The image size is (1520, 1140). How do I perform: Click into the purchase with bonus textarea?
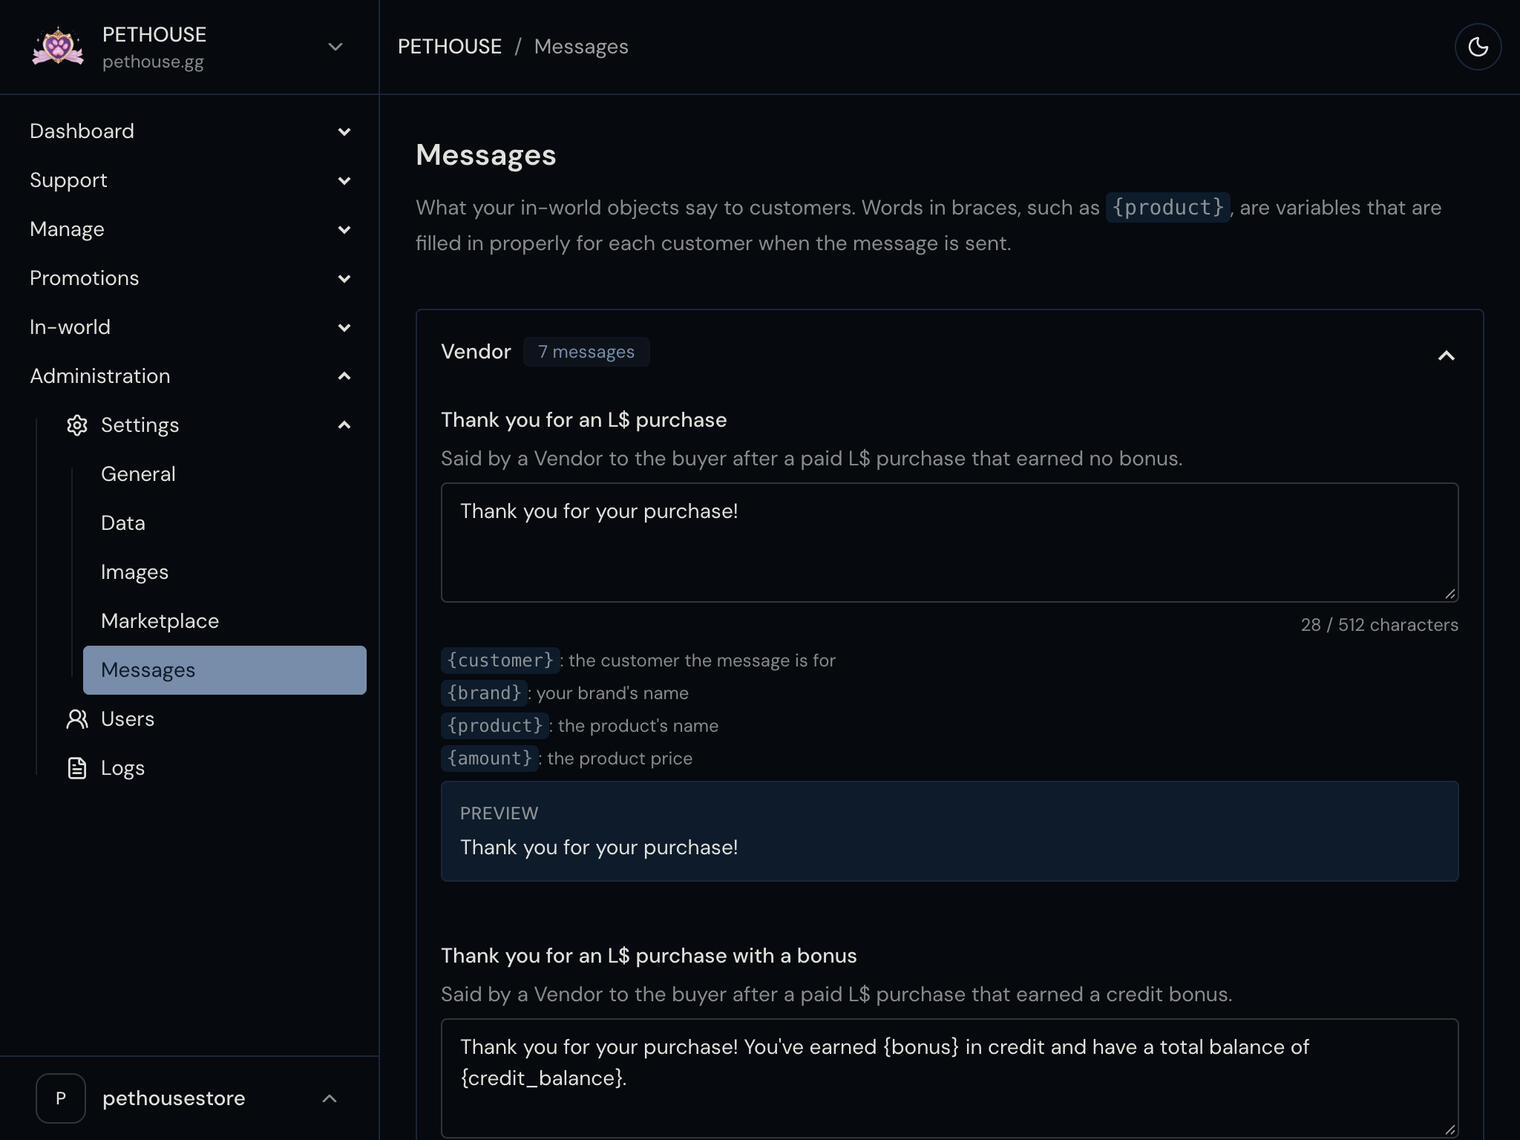950,1079
